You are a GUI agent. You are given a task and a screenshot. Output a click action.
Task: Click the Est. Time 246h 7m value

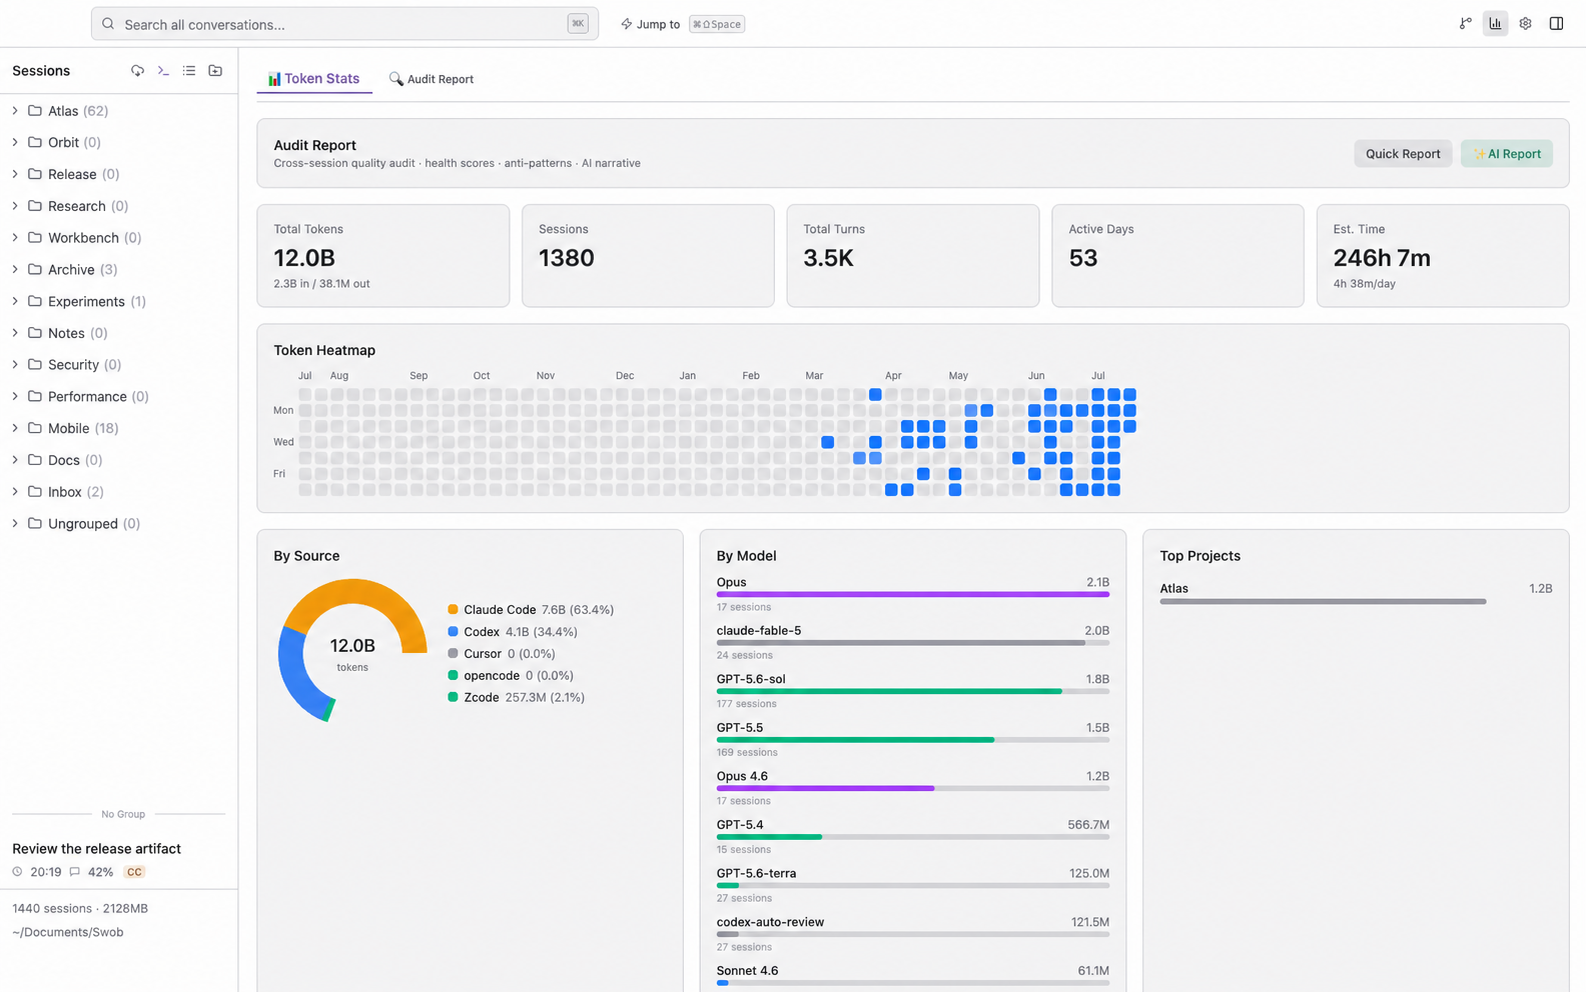(1382, 258)
